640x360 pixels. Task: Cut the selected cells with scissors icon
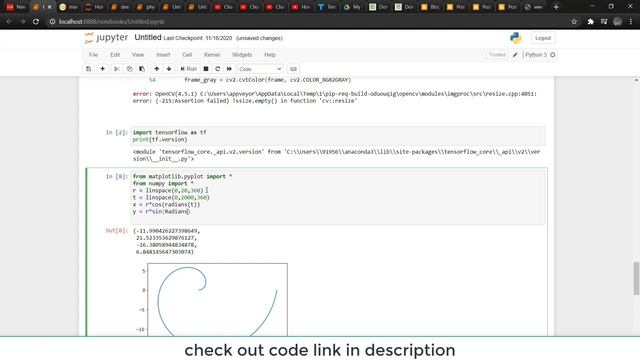(x=117, y=69)
